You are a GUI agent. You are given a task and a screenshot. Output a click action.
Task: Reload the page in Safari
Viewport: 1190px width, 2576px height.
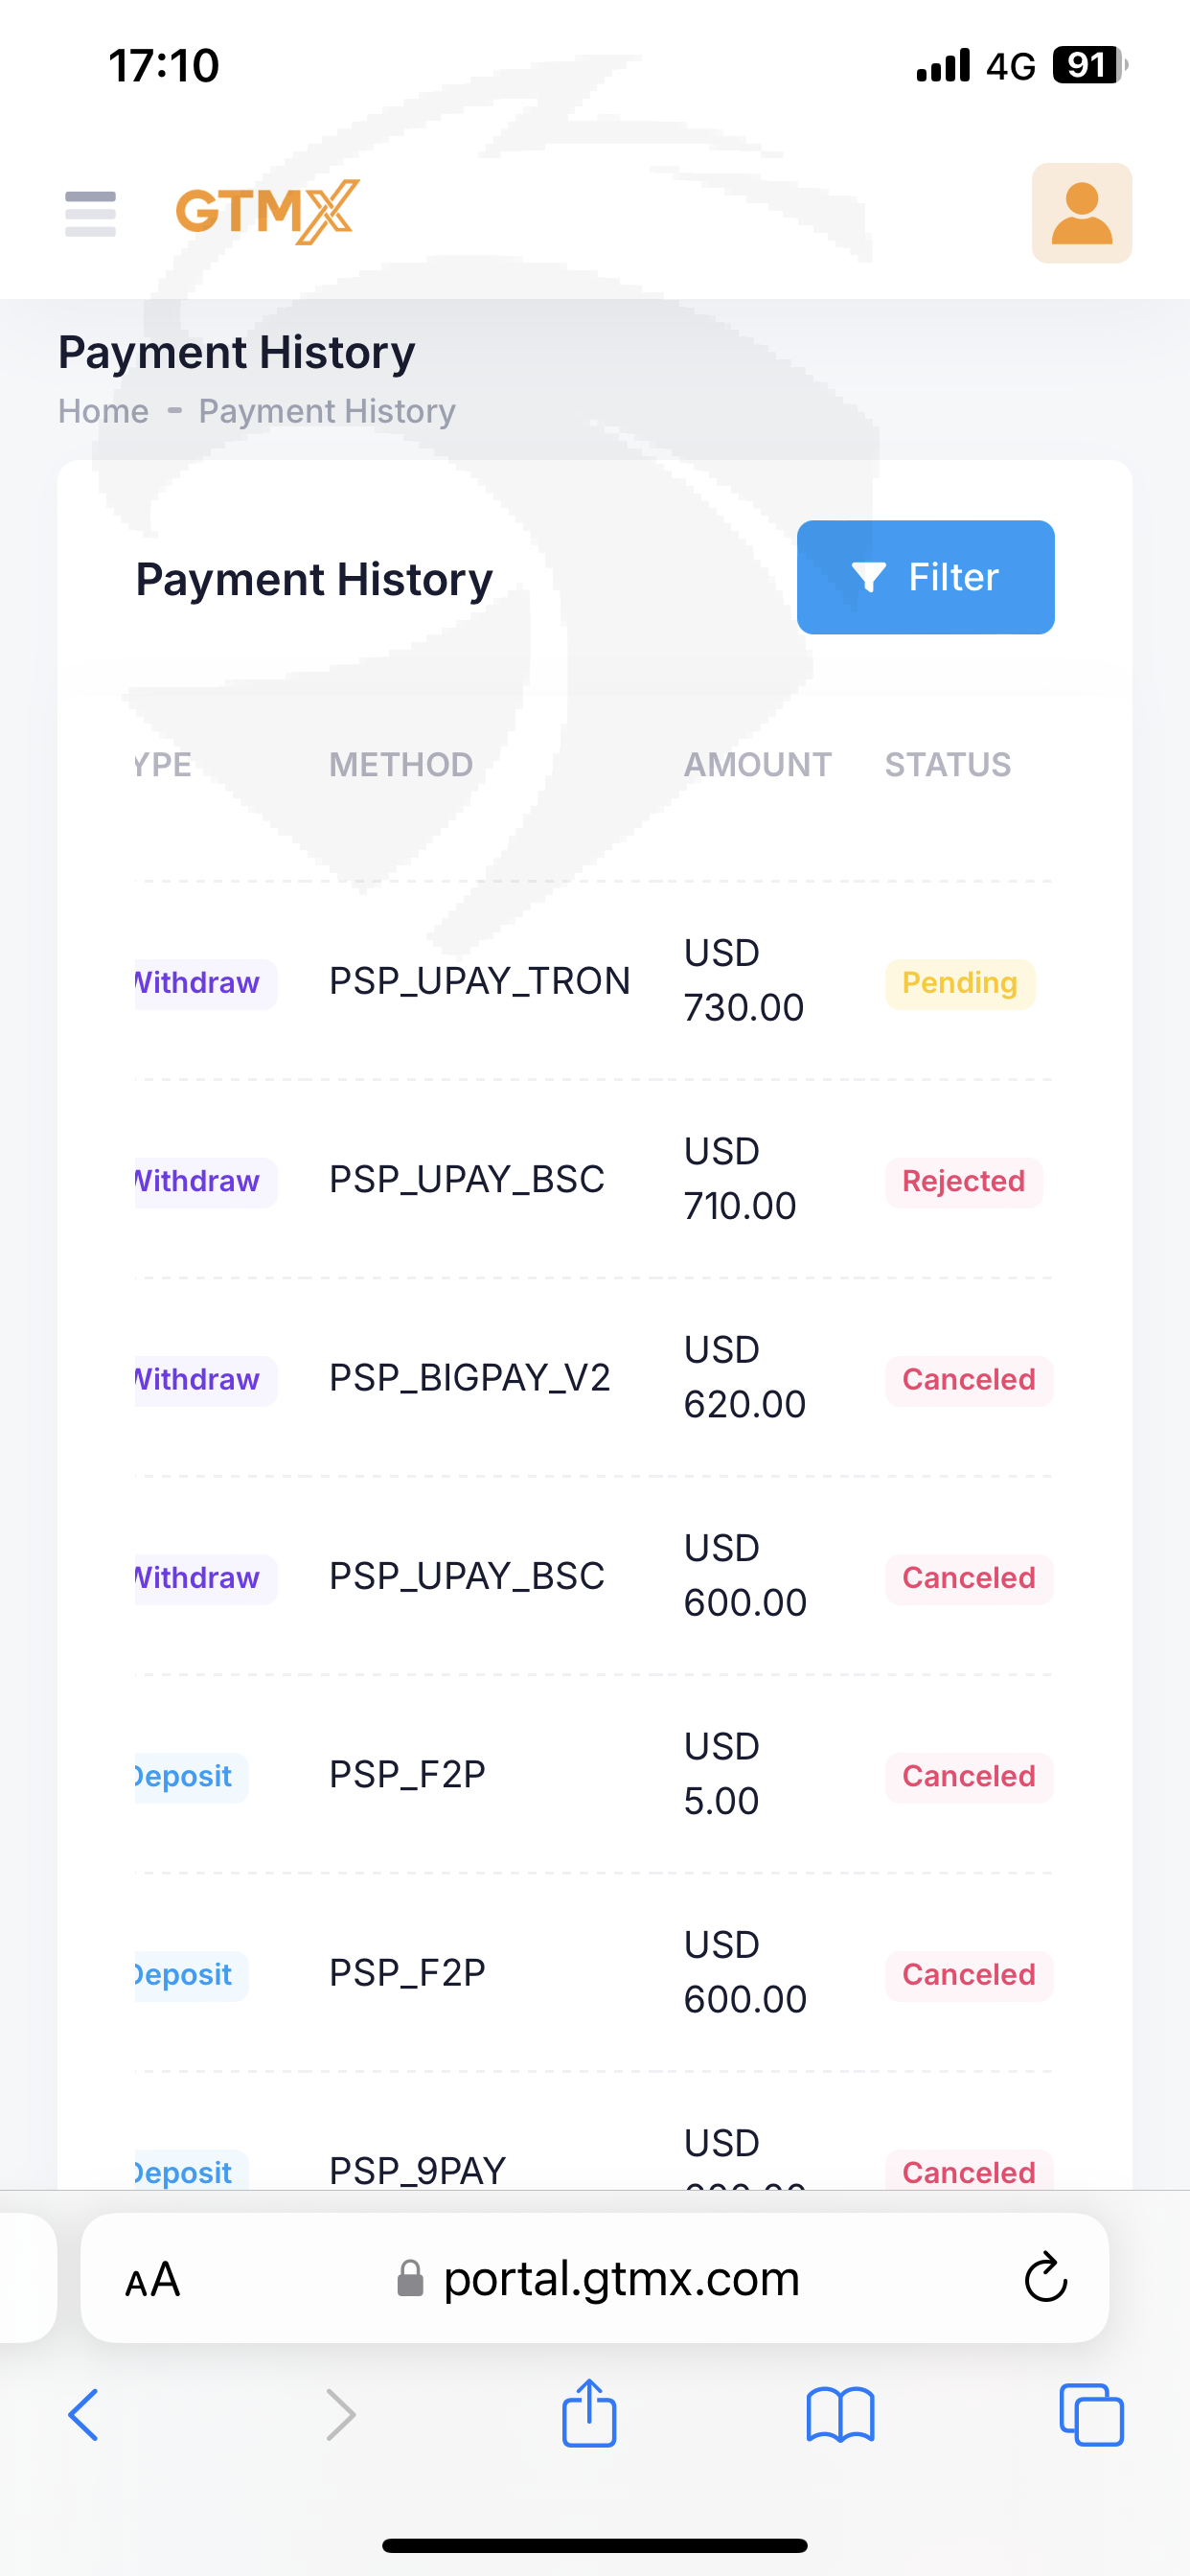(x=1045, y=2279)
